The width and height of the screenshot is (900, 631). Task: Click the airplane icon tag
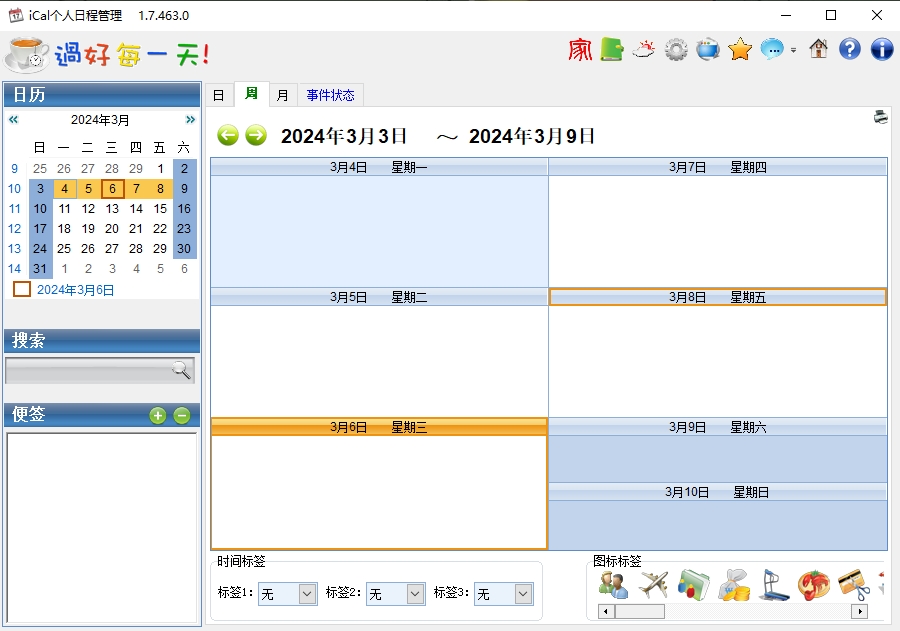(653, 584)
